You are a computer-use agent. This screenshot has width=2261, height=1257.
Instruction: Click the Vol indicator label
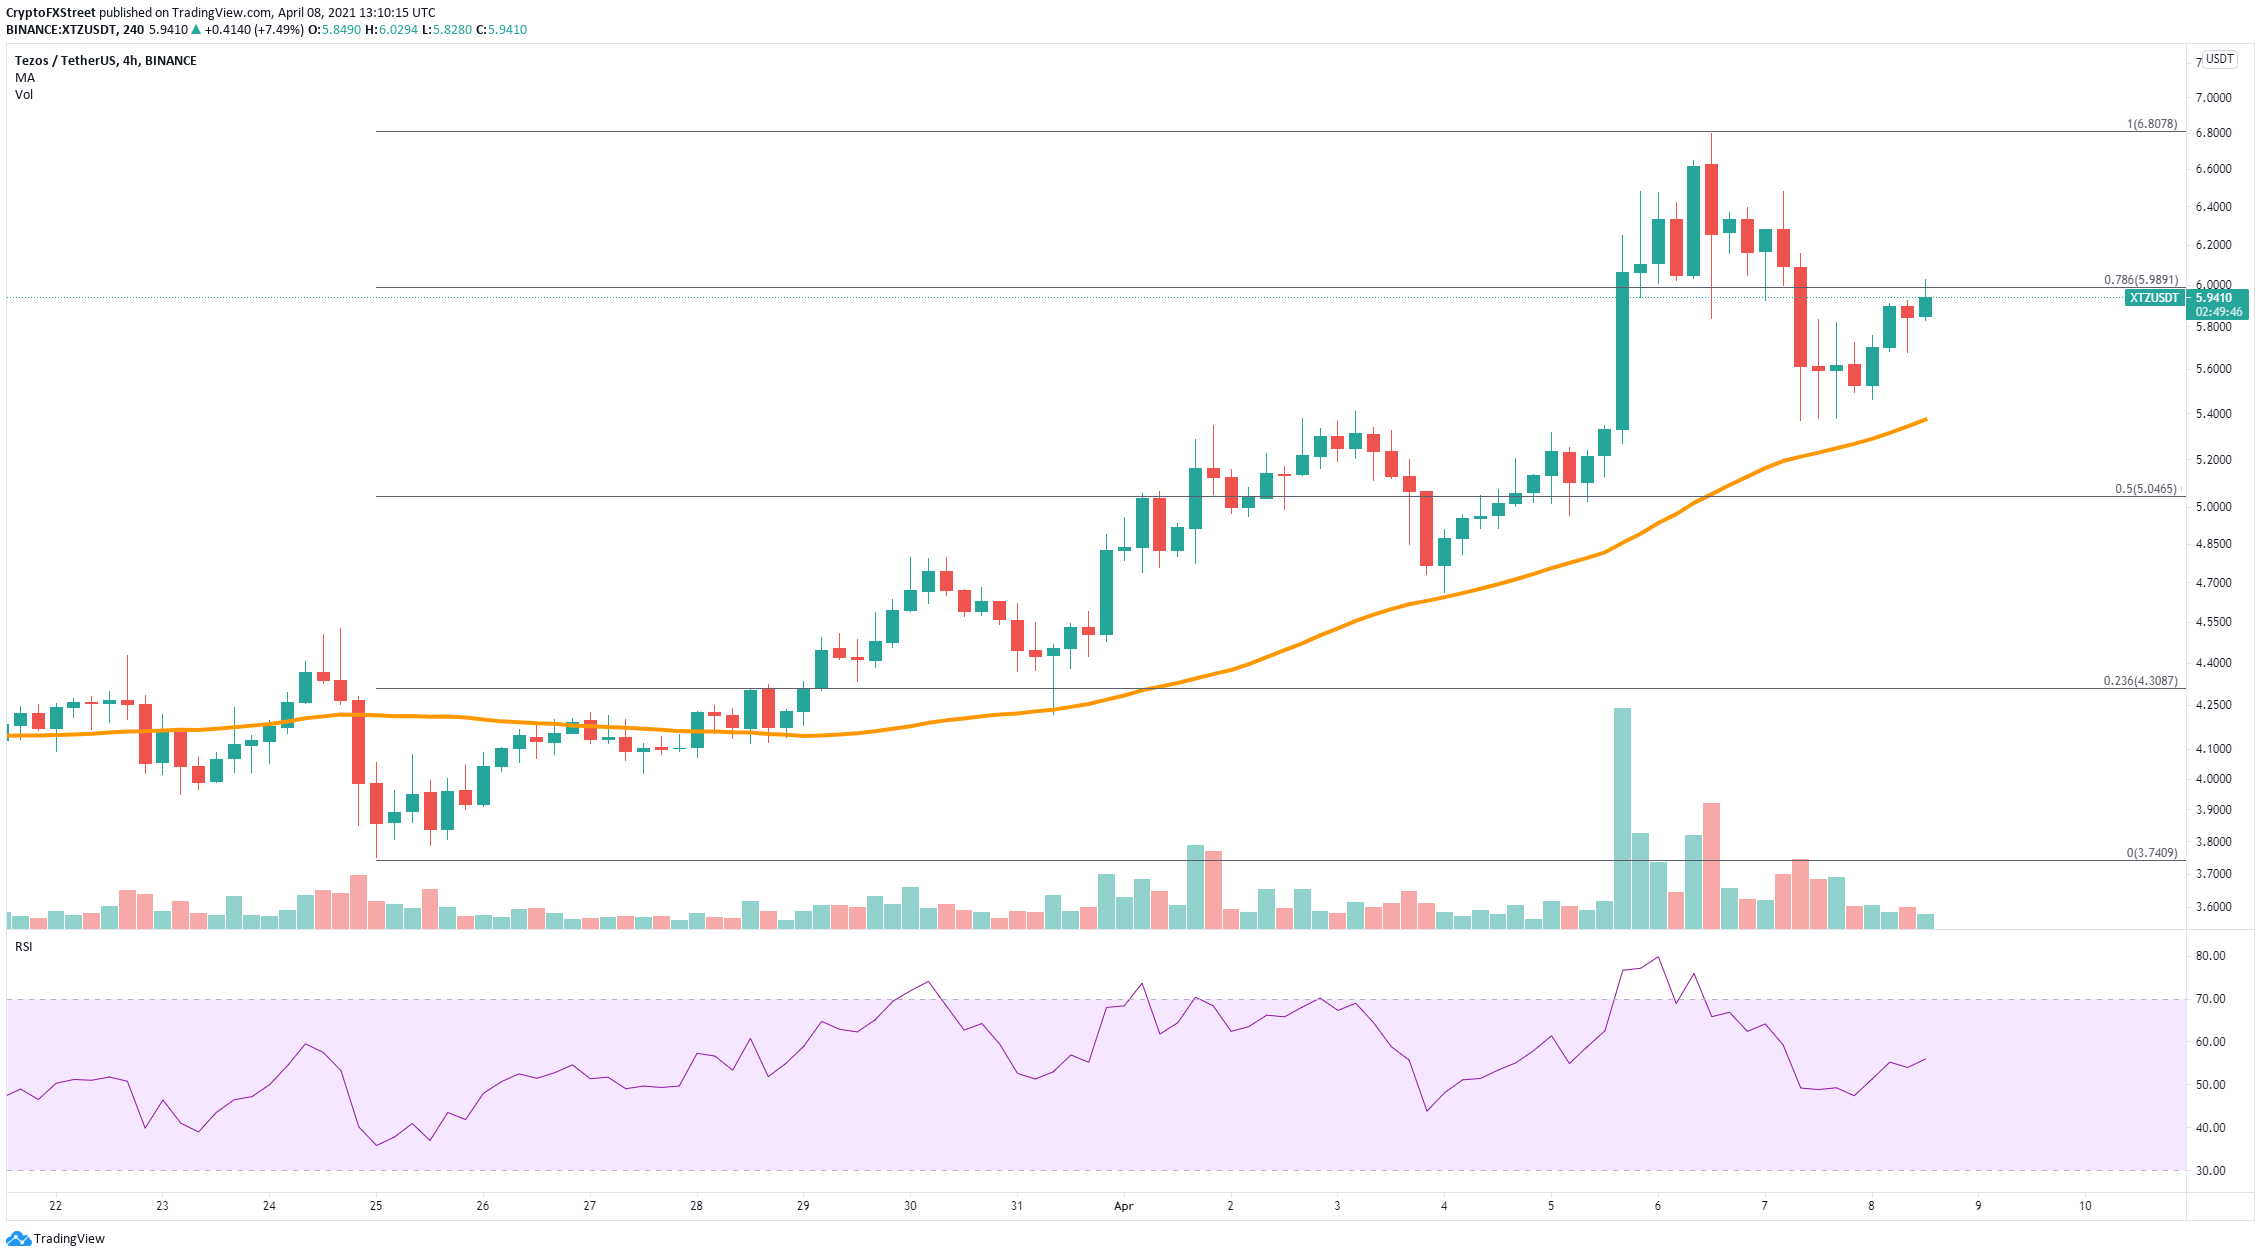(x=24, y=95)
